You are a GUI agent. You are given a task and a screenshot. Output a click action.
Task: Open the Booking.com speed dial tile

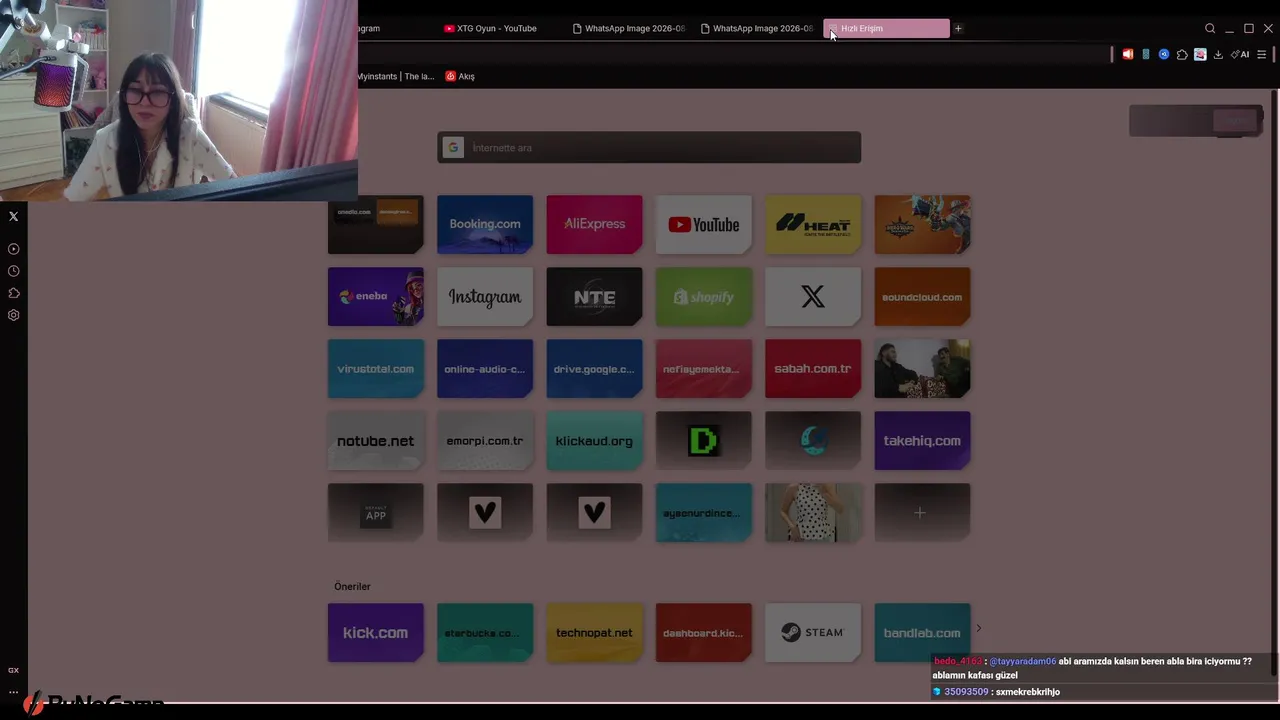pyautogui.click(x=485, y=225)
